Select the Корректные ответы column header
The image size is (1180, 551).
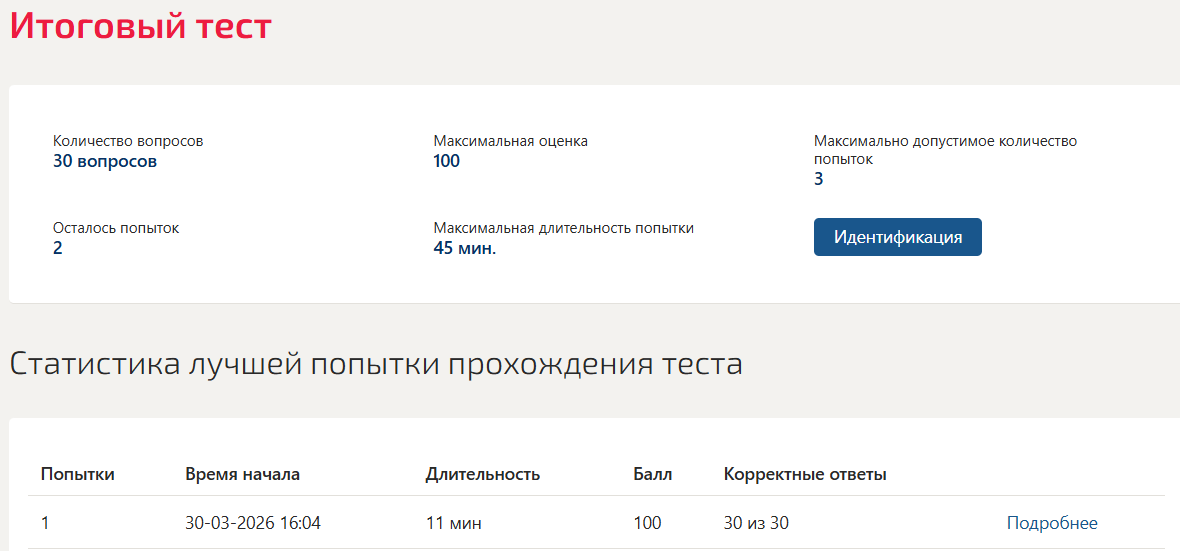point(805,474)
